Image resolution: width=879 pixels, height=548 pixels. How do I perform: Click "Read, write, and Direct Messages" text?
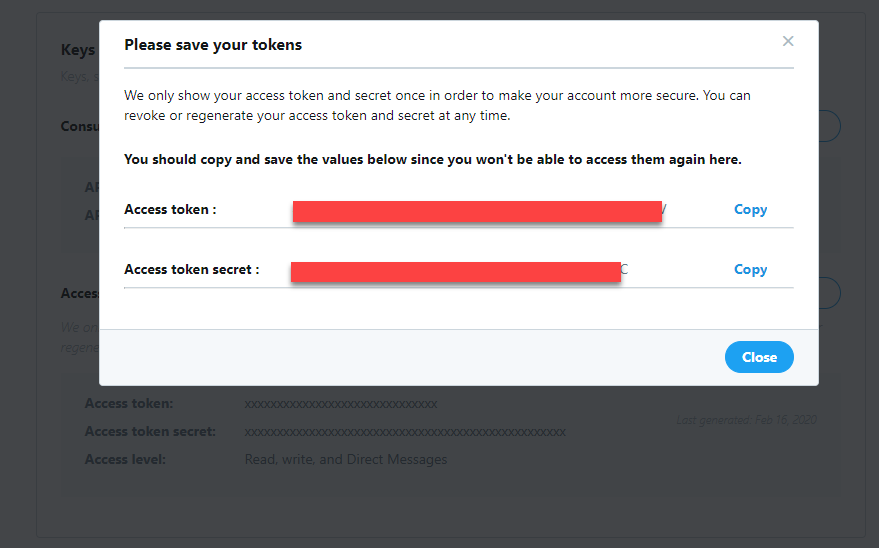click(x=346, y=460)
